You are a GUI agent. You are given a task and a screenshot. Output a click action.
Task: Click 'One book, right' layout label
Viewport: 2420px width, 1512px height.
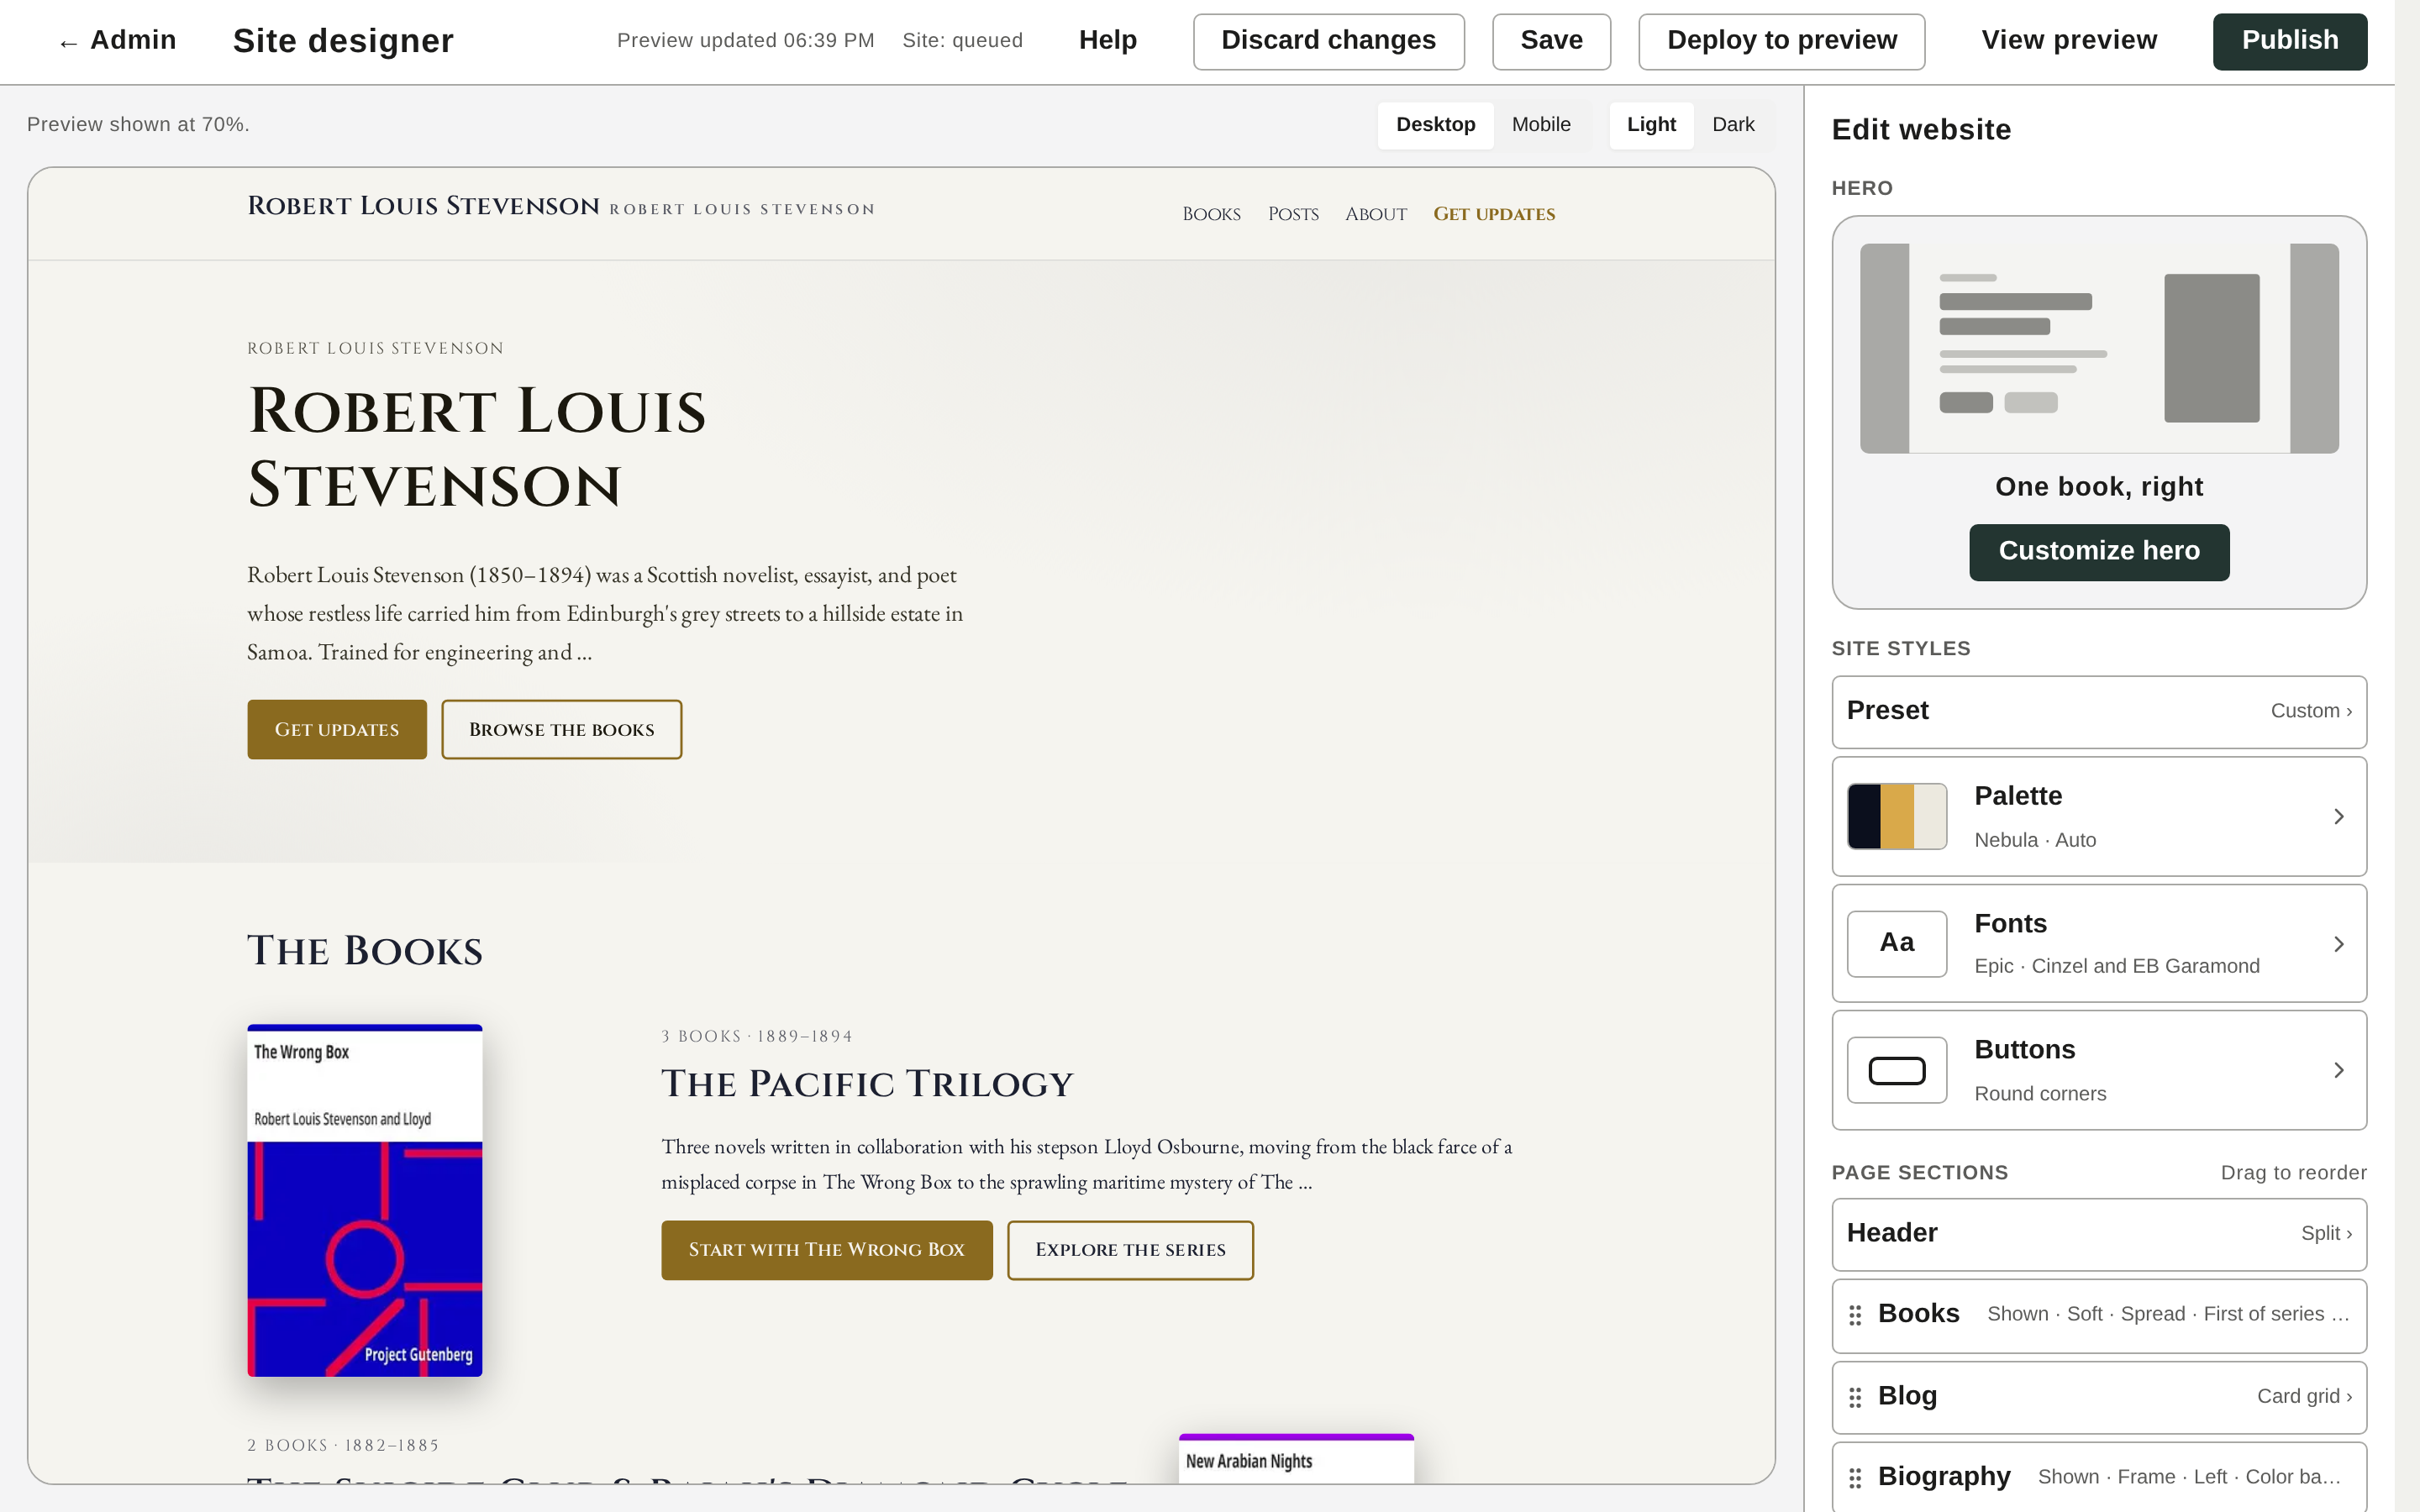coord(2099,487)
